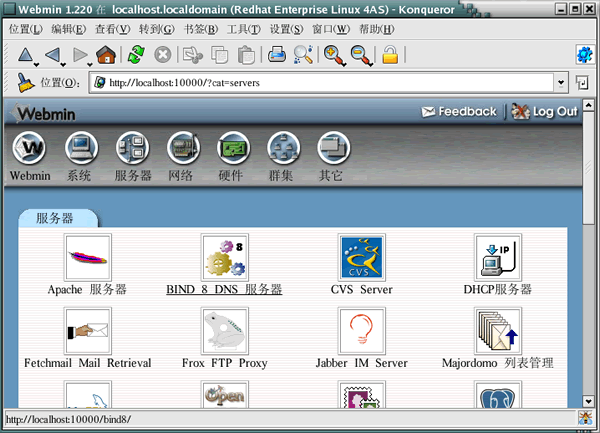Open the 查看(V) menu
600x433 pixels.
pyautogui.click(x=112, y=29)
